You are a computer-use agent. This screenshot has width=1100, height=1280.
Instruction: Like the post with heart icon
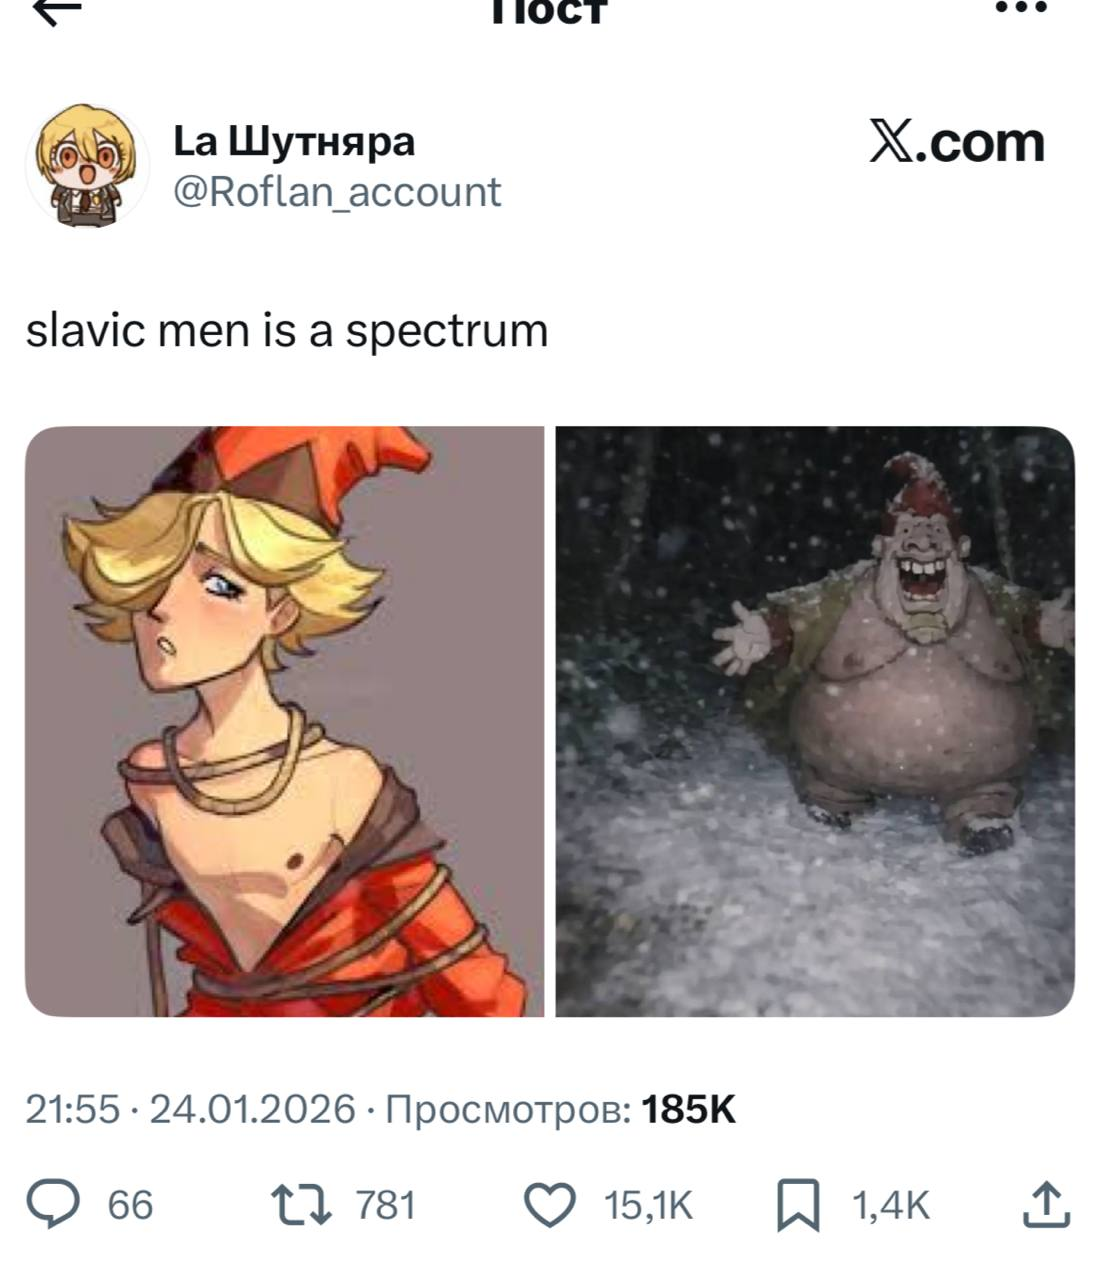pos(551,1205)
